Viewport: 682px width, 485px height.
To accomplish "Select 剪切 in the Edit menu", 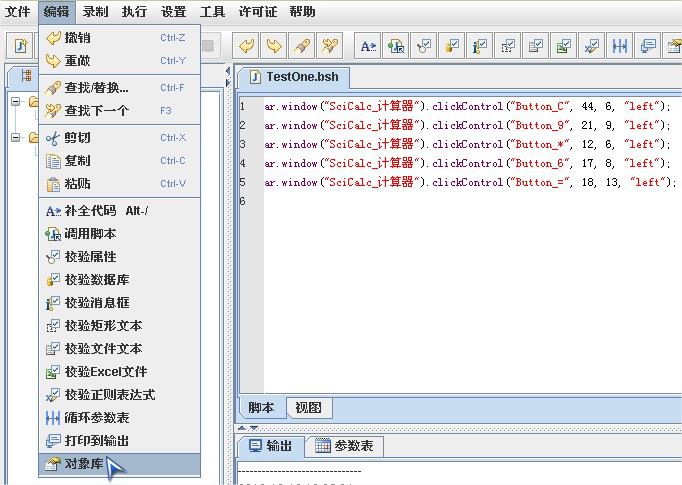I will tap(78, 137).
